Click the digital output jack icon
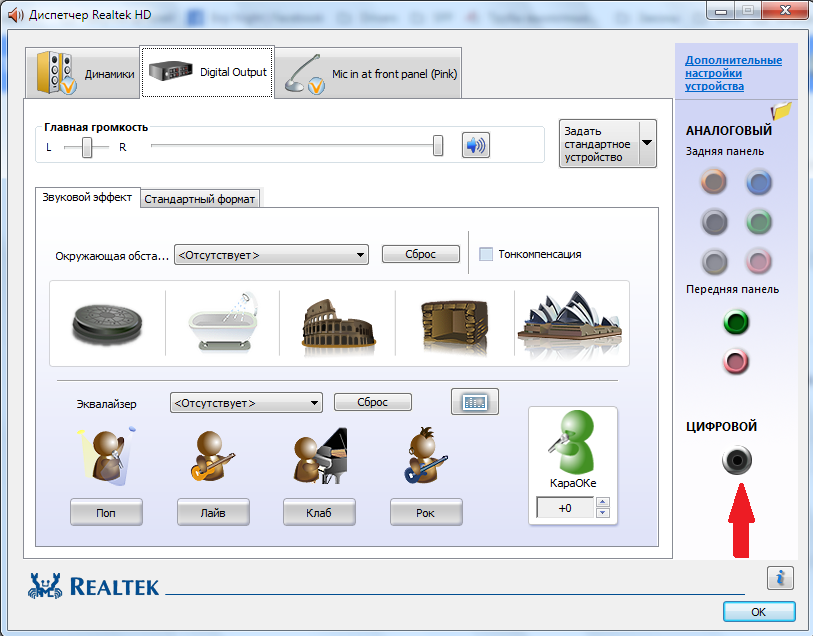The height and width of the screenshot is (636, 813). [x=736, y=460]
